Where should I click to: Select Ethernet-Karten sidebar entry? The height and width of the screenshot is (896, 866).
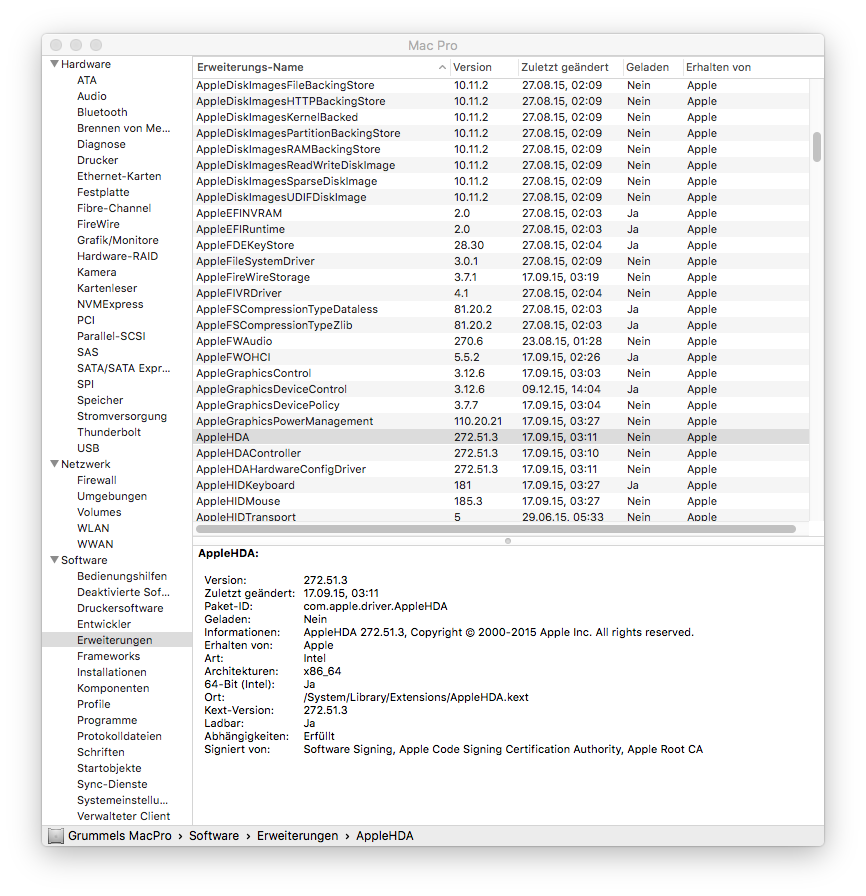(x=119, y=176)
